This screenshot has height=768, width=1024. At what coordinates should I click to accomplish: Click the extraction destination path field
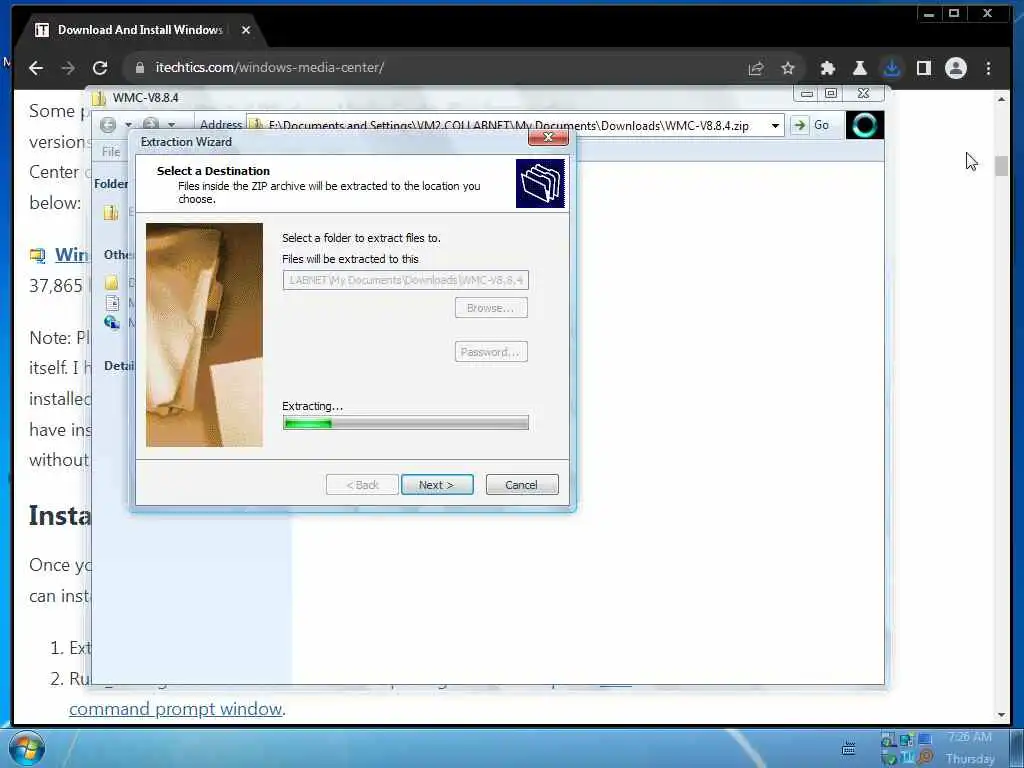(406, 280)
